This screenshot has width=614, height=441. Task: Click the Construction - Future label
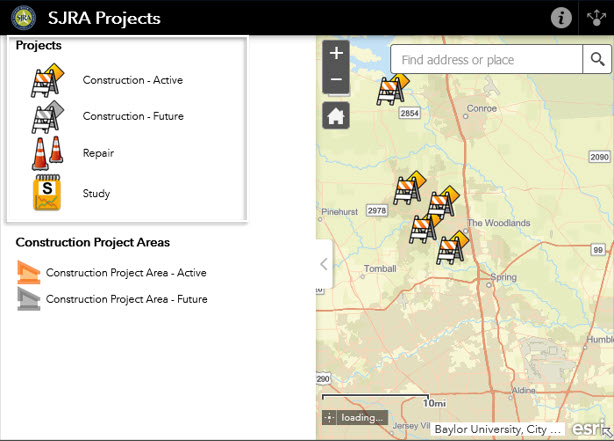pos(133,116)
